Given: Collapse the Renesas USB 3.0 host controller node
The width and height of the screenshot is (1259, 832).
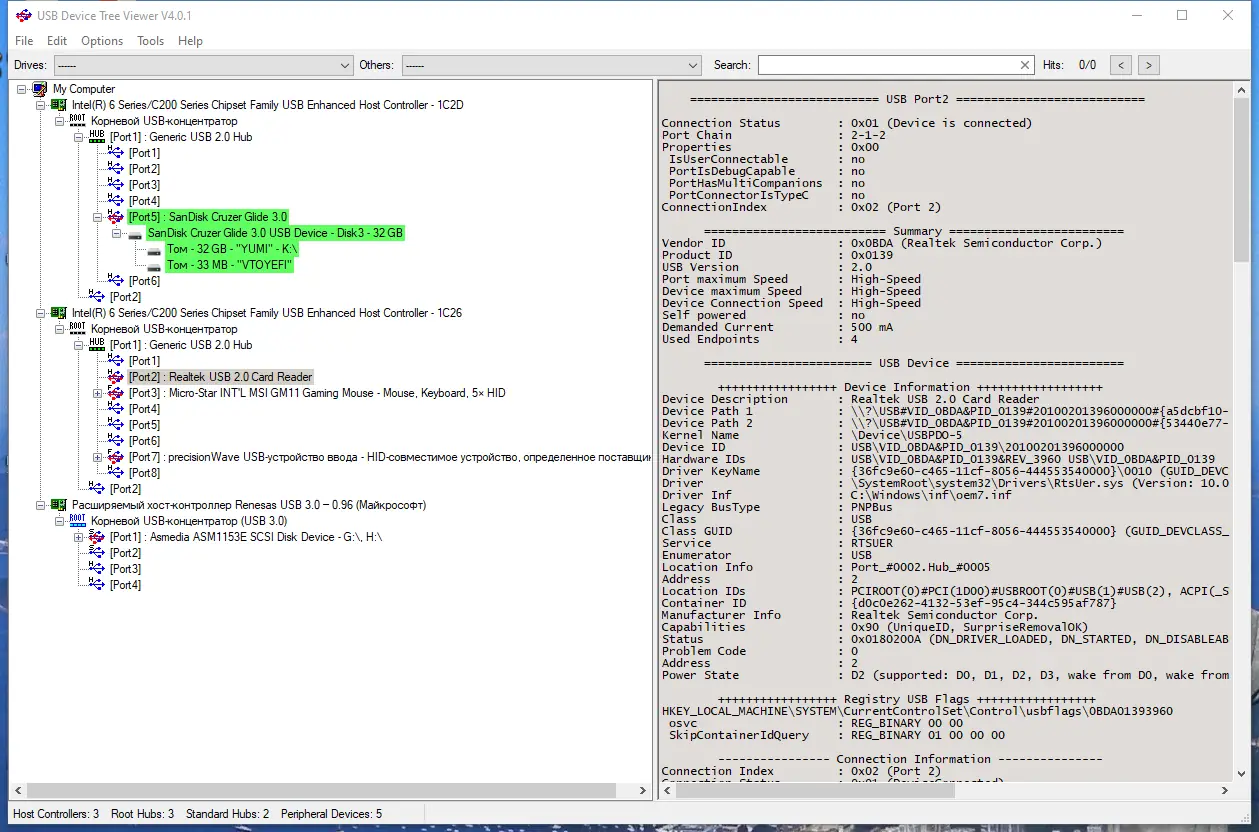Looking at the screenshot, I should (x=41, y=505).
